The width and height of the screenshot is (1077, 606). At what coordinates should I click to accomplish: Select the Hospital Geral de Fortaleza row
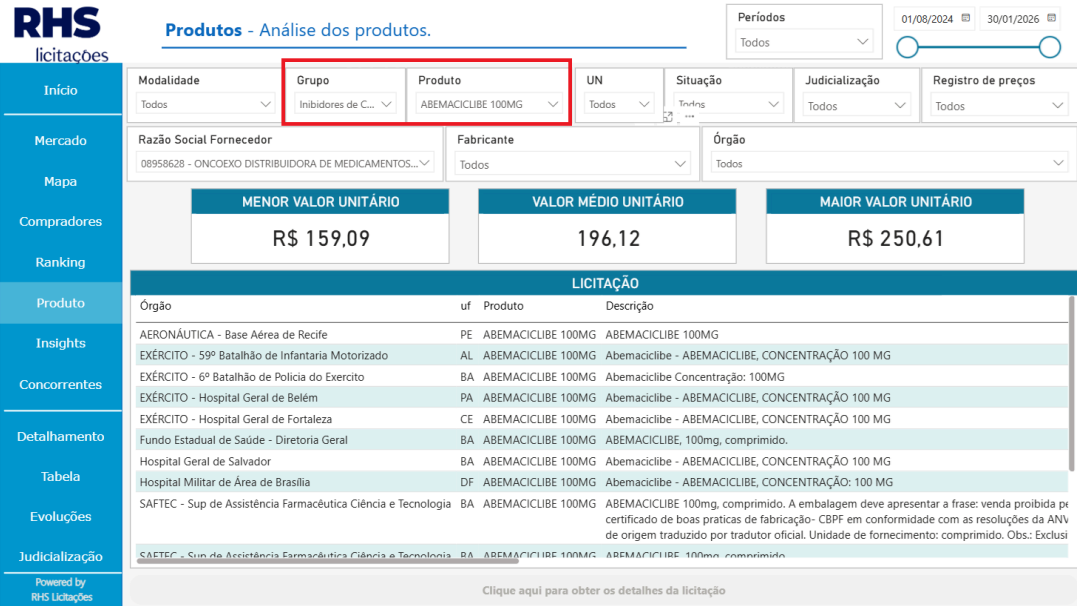point(602,419)
